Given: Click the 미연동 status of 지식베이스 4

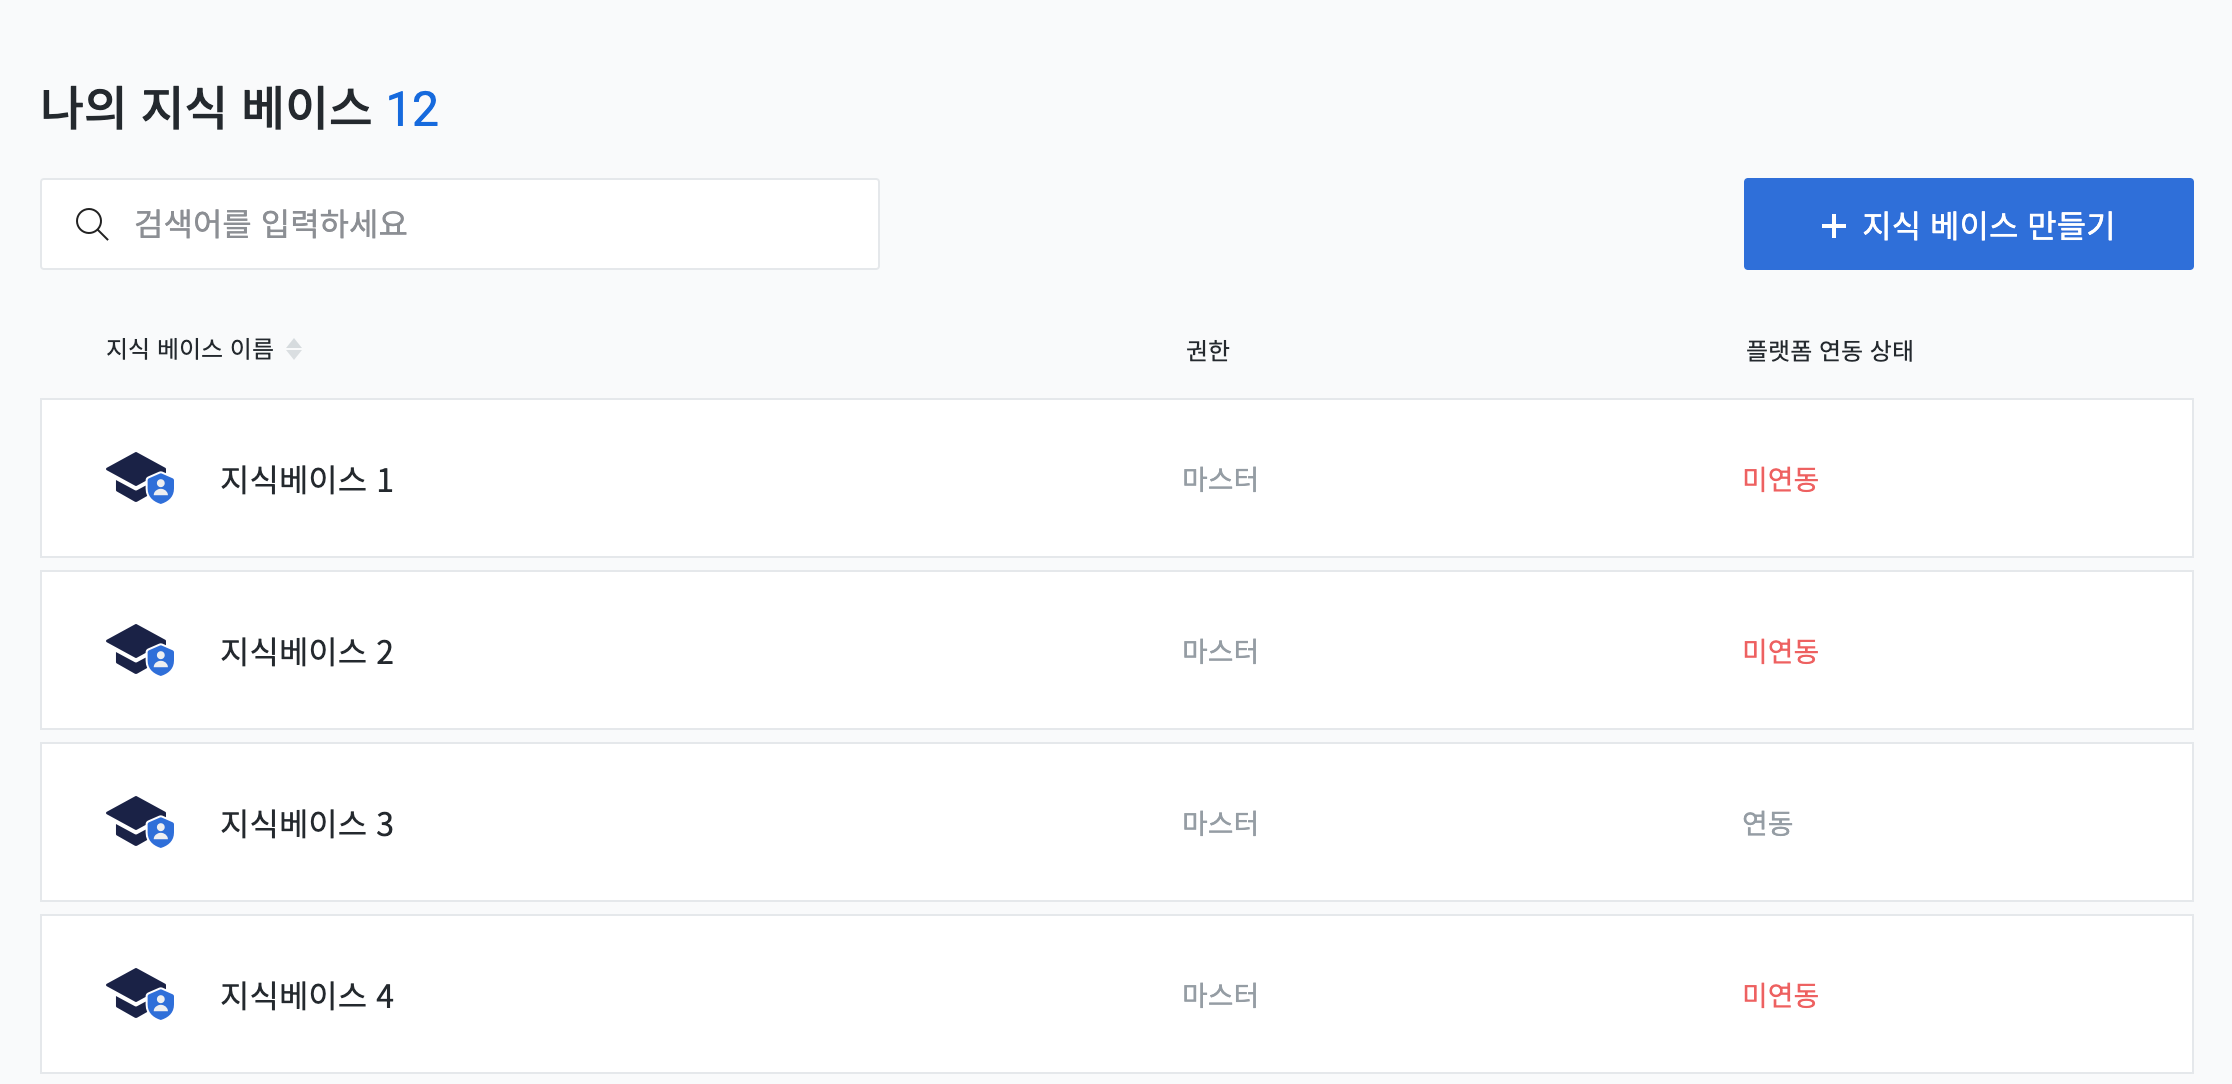Looking at the screenshot, I should [x=1780, y=995].
